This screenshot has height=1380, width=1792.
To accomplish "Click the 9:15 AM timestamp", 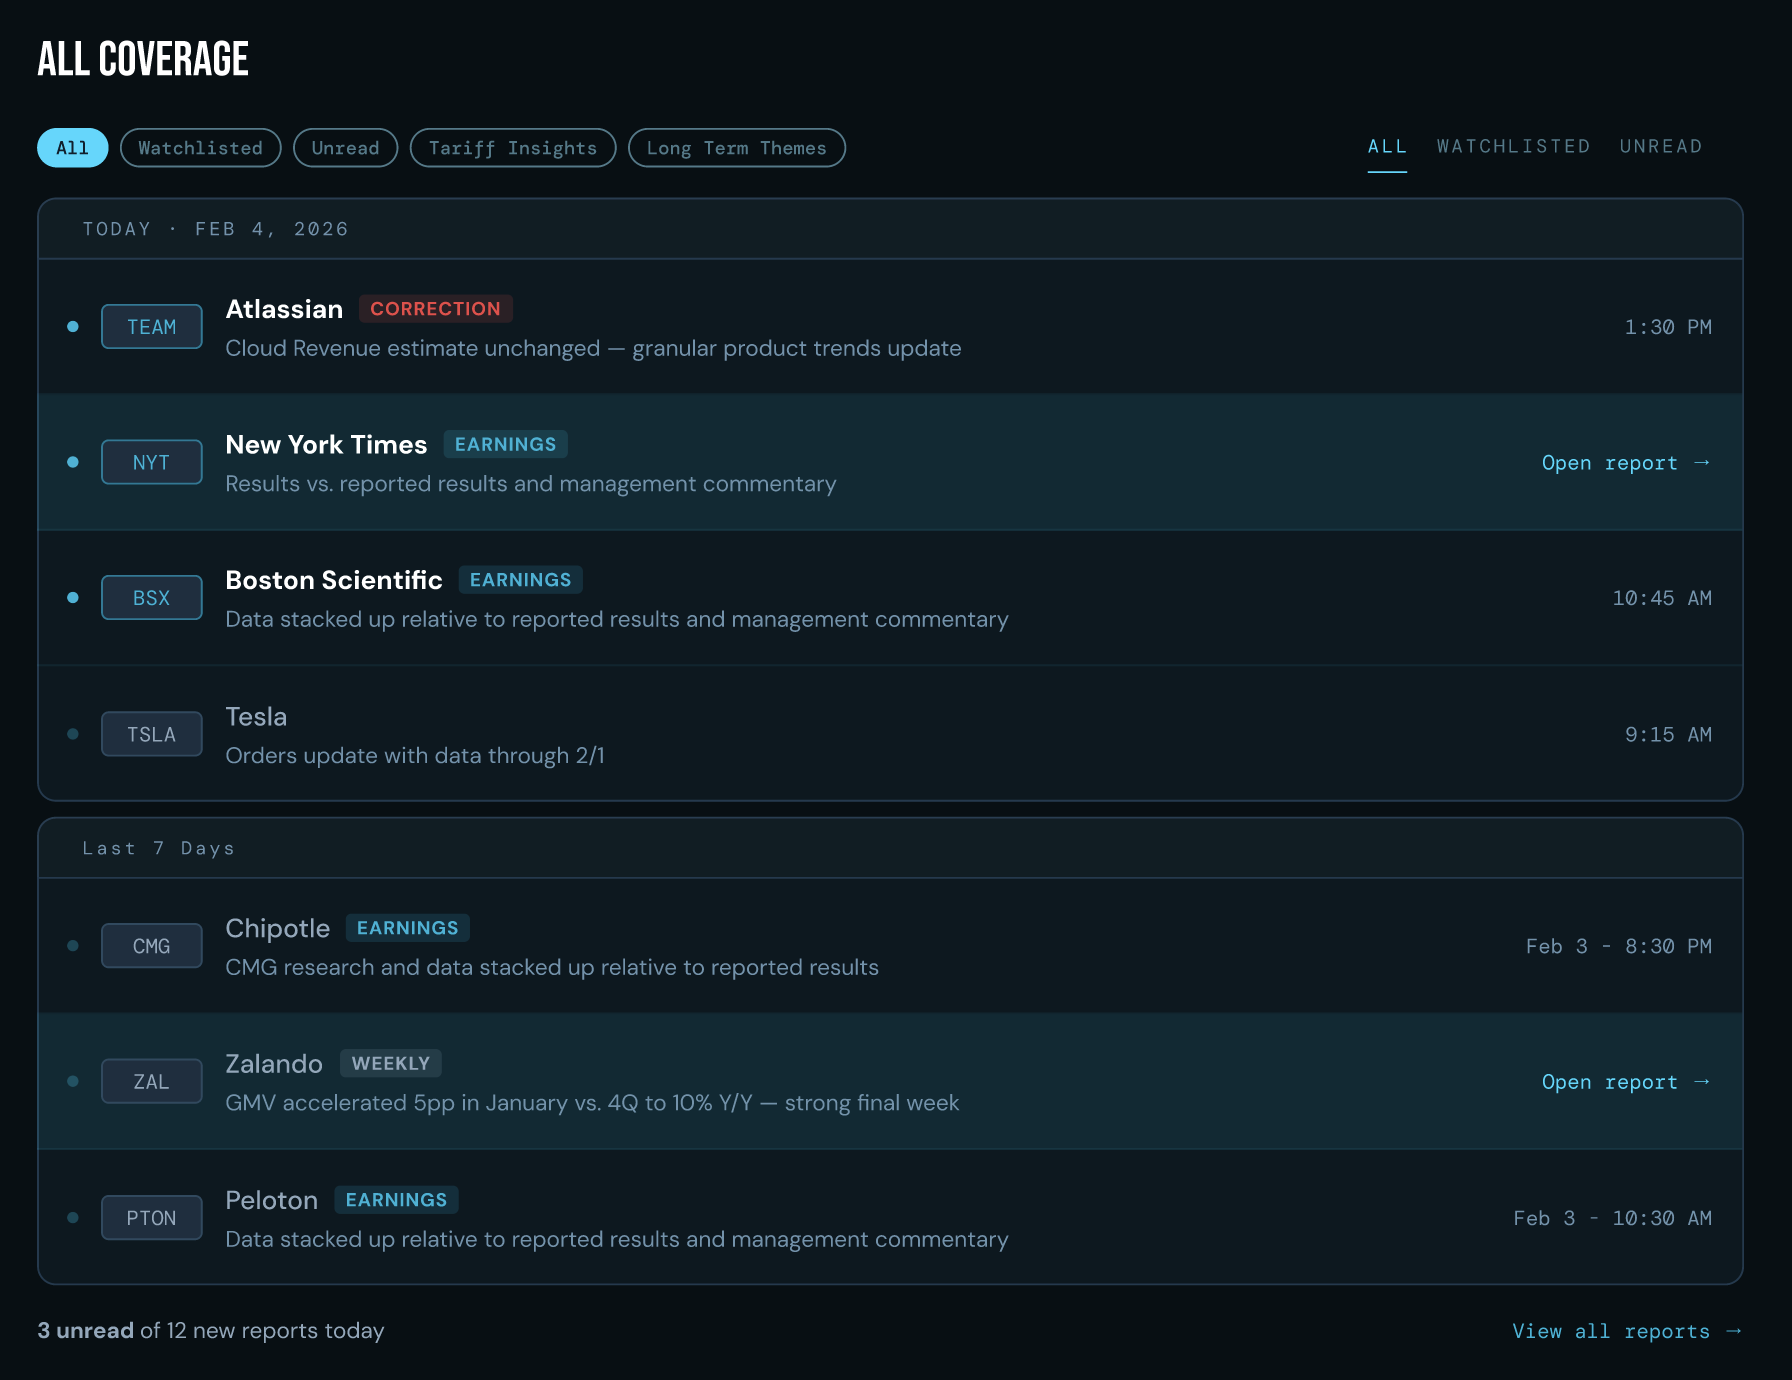I will coord(1667,734).
